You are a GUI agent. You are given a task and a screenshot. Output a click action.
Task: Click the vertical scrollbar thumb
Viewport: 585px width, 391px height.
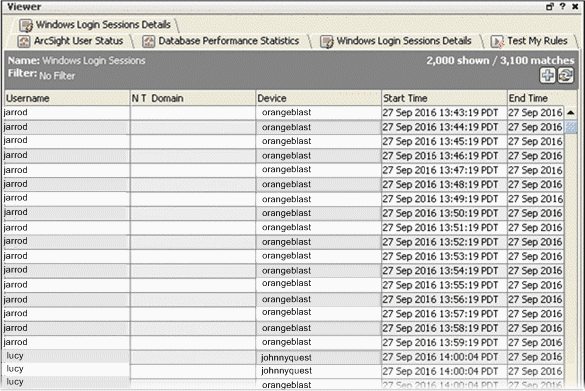(571, 127)
